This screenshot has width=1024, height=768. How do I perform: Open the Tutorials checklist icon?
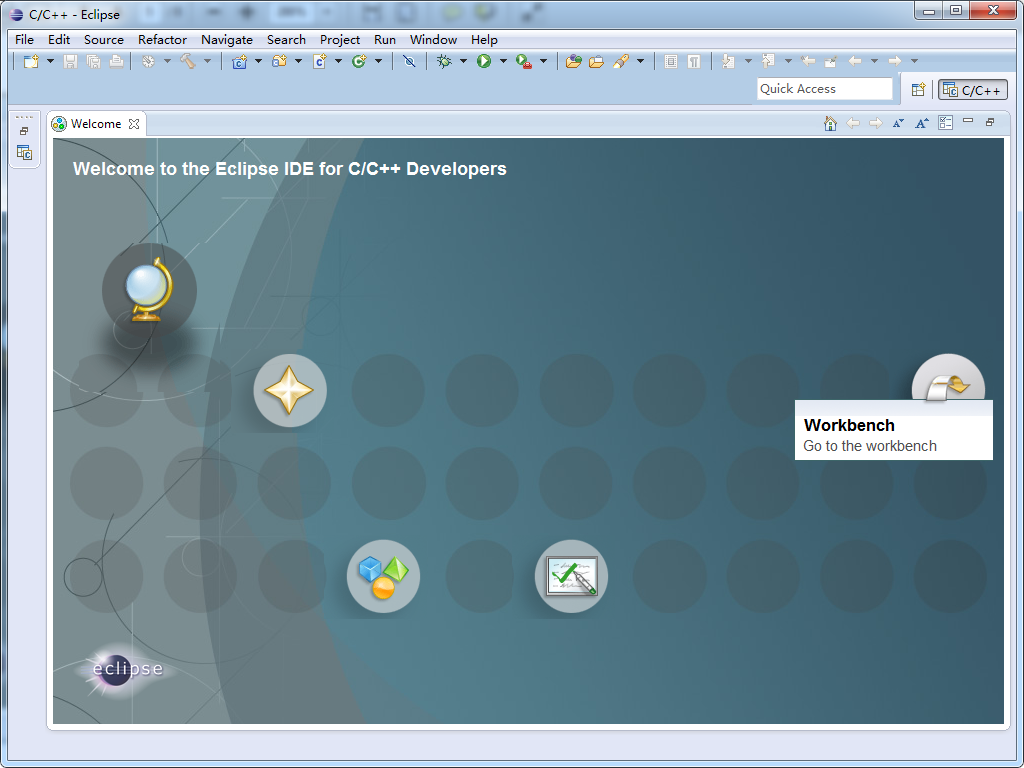[571, 576]
